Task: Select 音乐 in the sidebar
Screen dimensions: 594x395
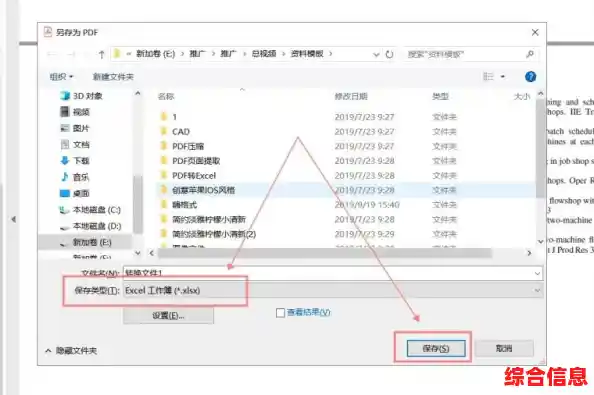Action: pos(81,177)
